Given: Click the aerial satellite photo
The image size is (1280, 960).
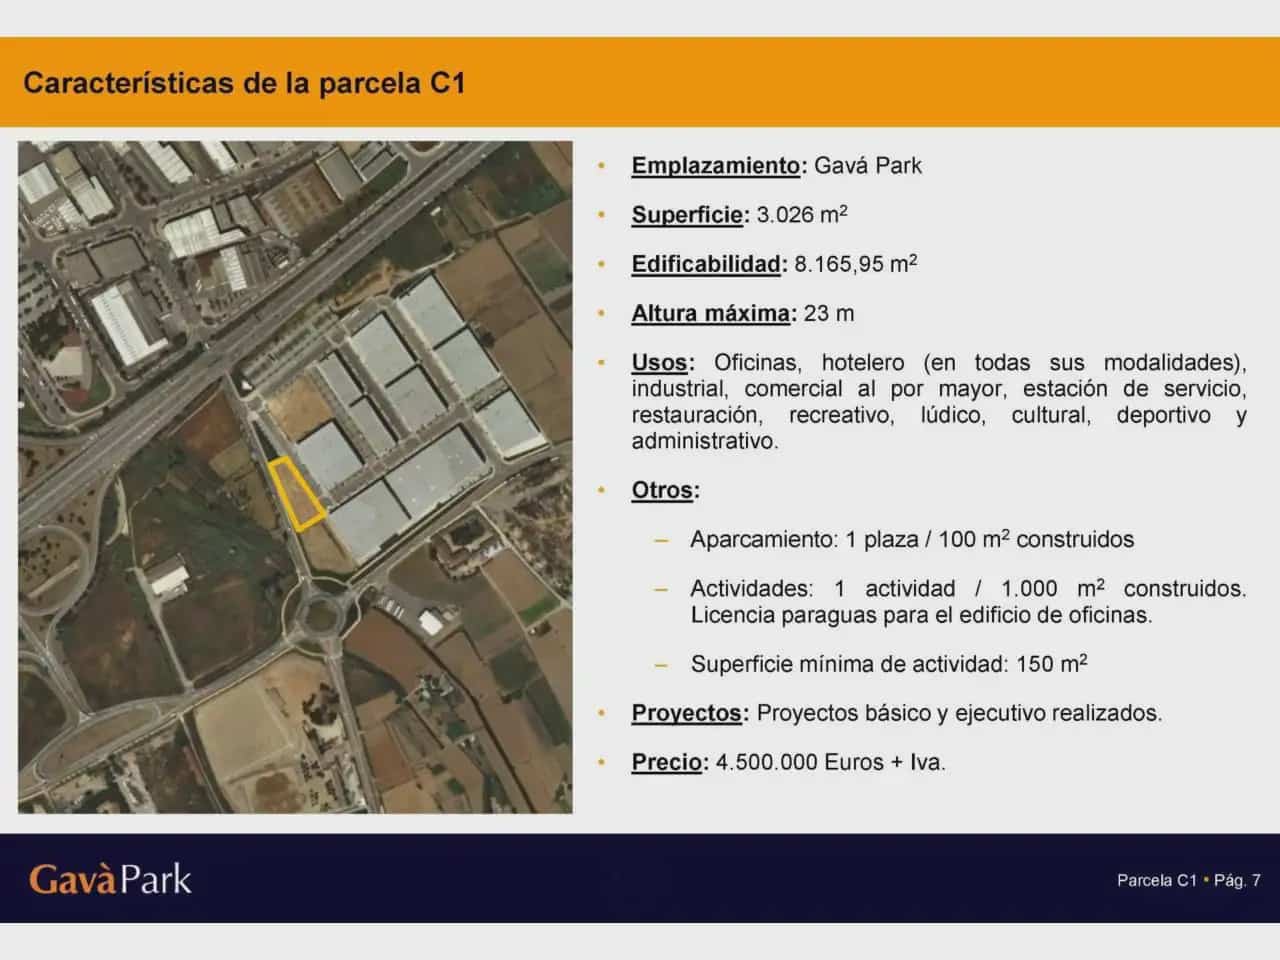Looking at the screenshot, I should (295, 477).
